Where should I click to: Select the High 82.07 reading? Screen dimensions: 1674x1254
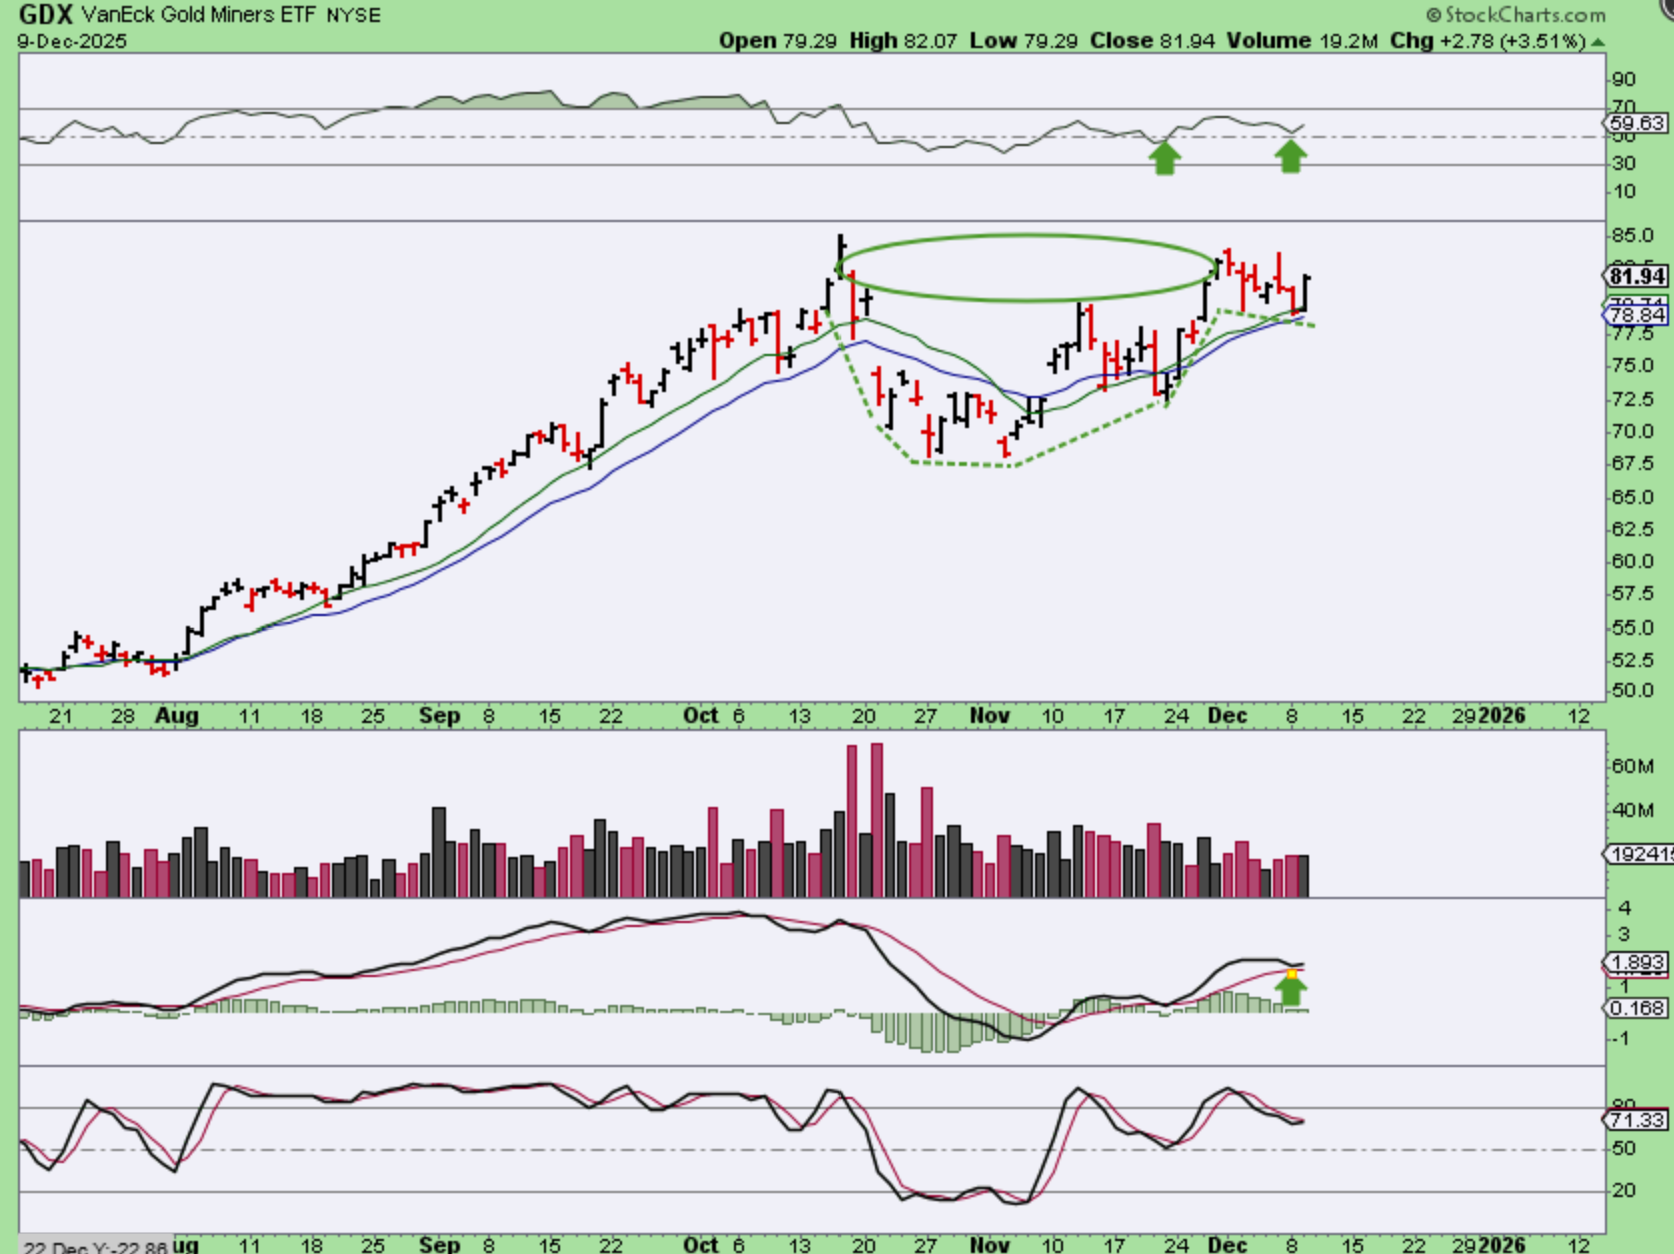tap(903, 41)
